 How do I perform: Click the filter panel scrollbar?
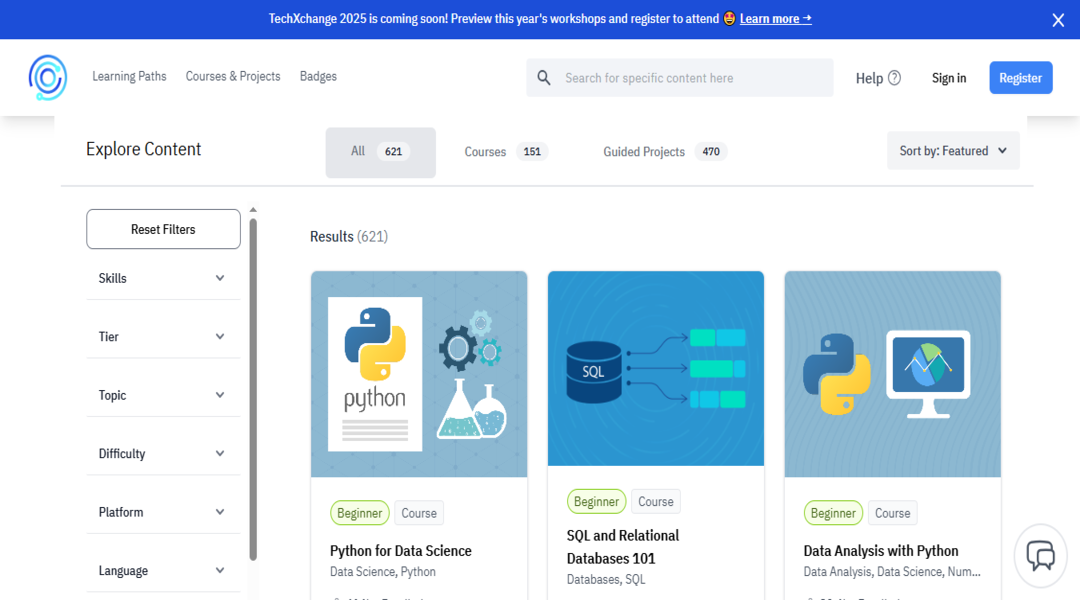pos(253,389)
